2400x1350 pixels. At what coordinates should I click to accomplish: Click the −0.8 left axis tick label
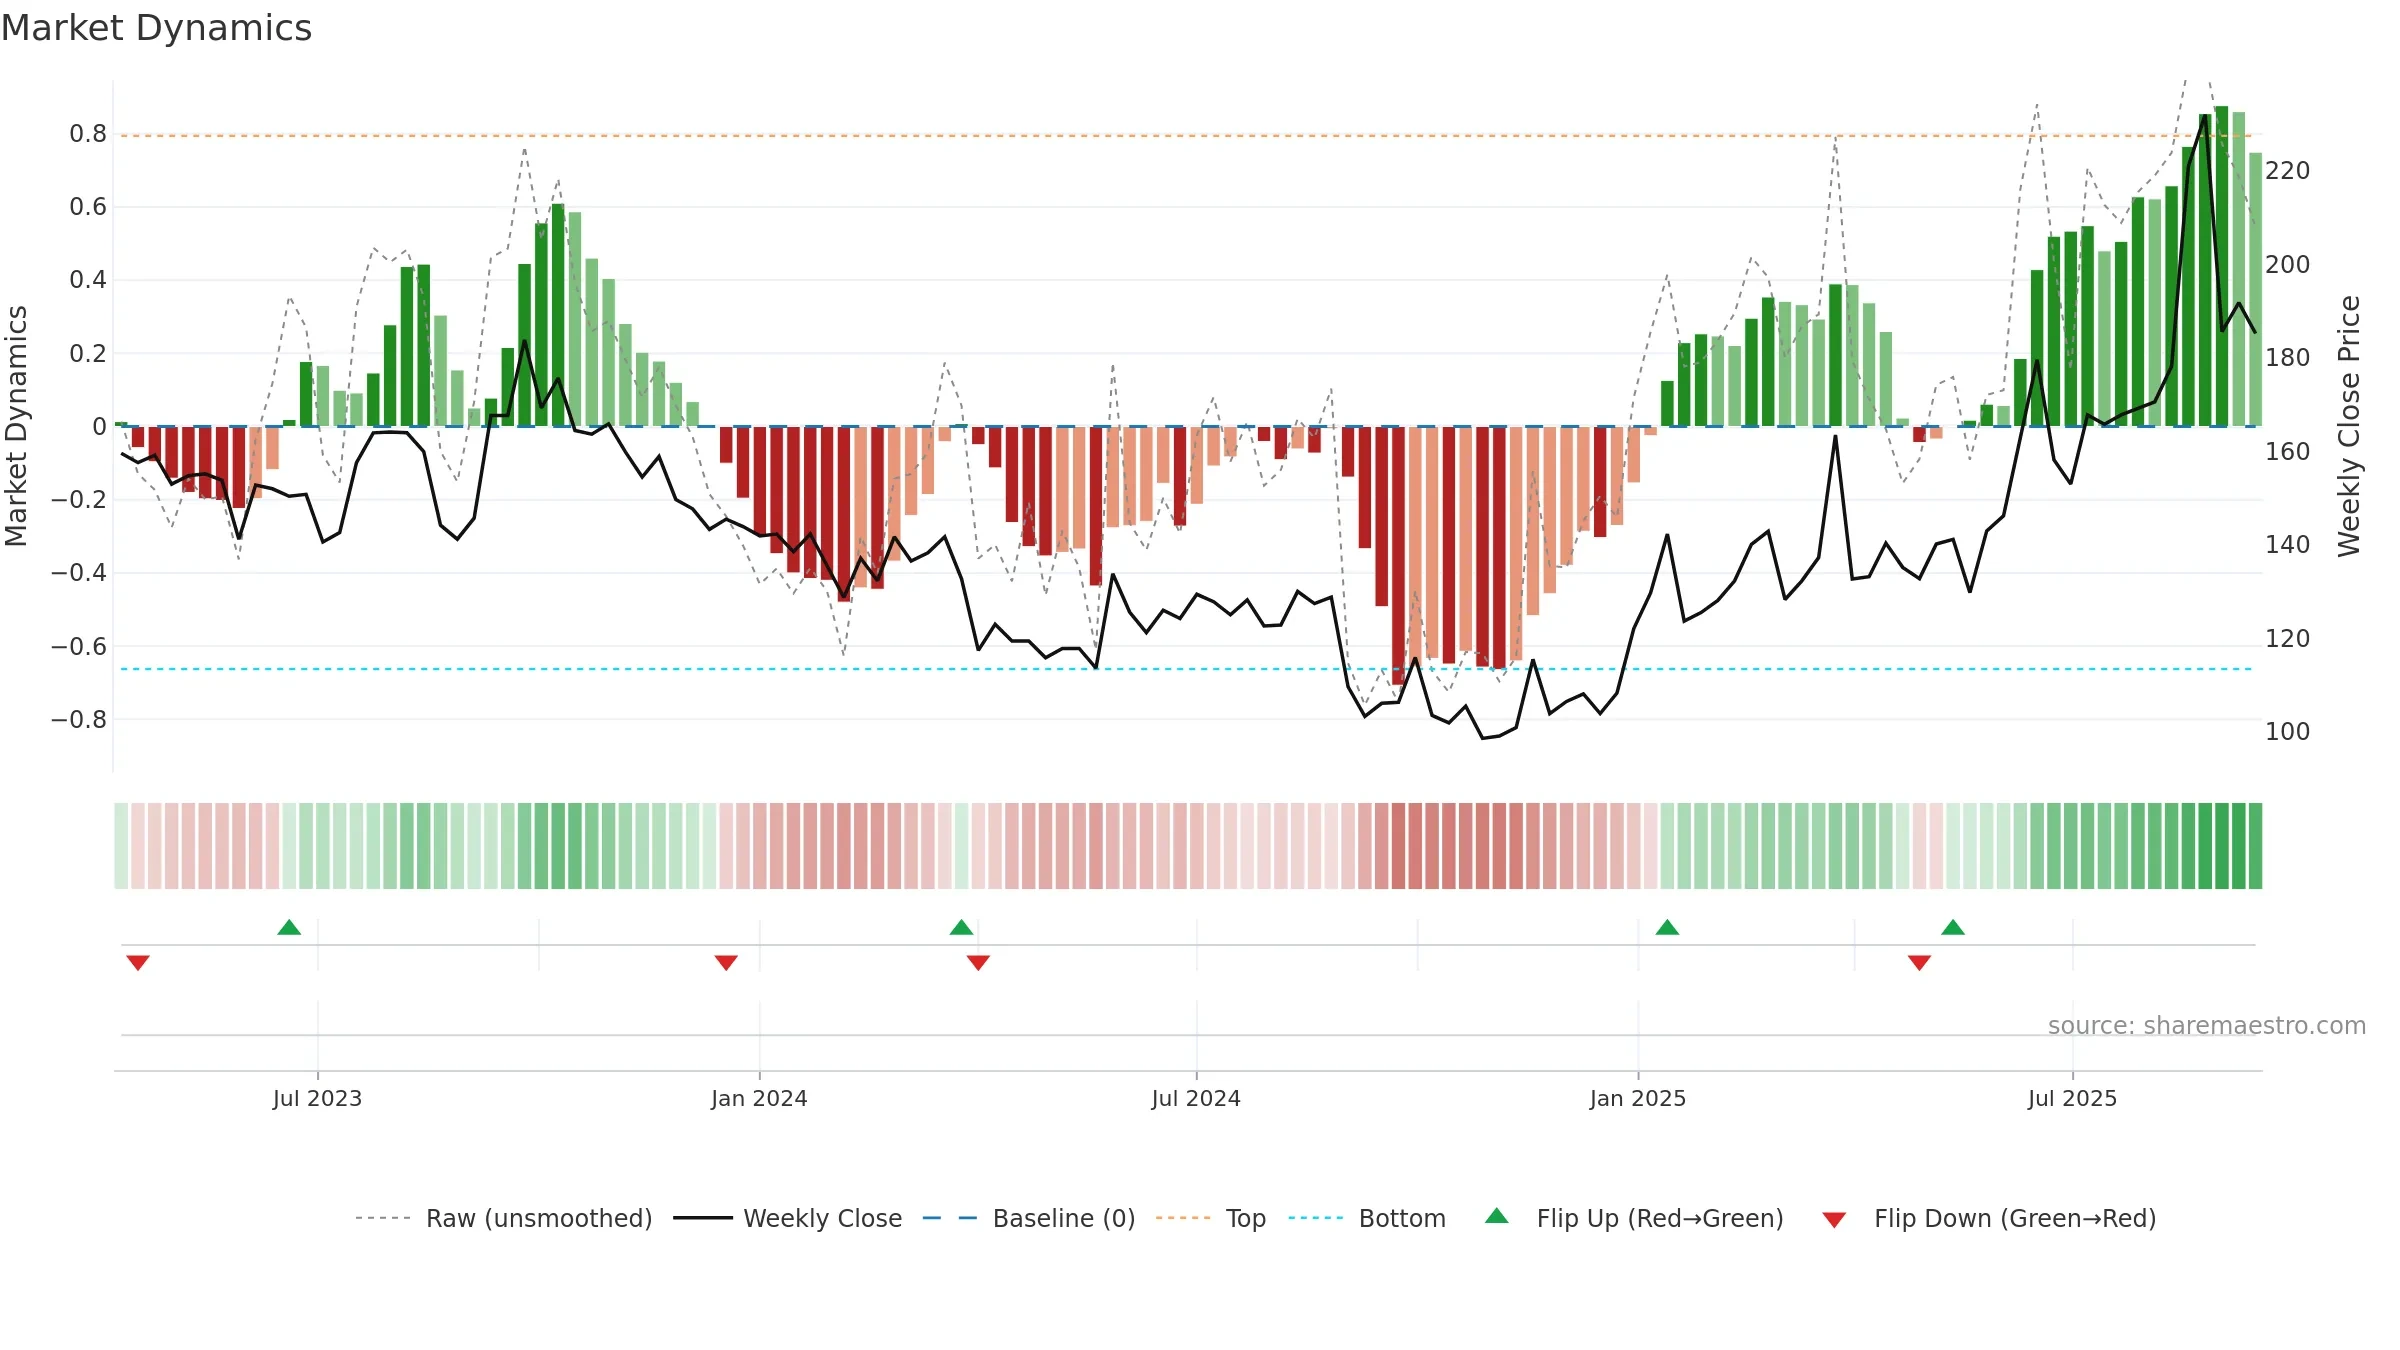pyautogui.click(x=79, y=719)
